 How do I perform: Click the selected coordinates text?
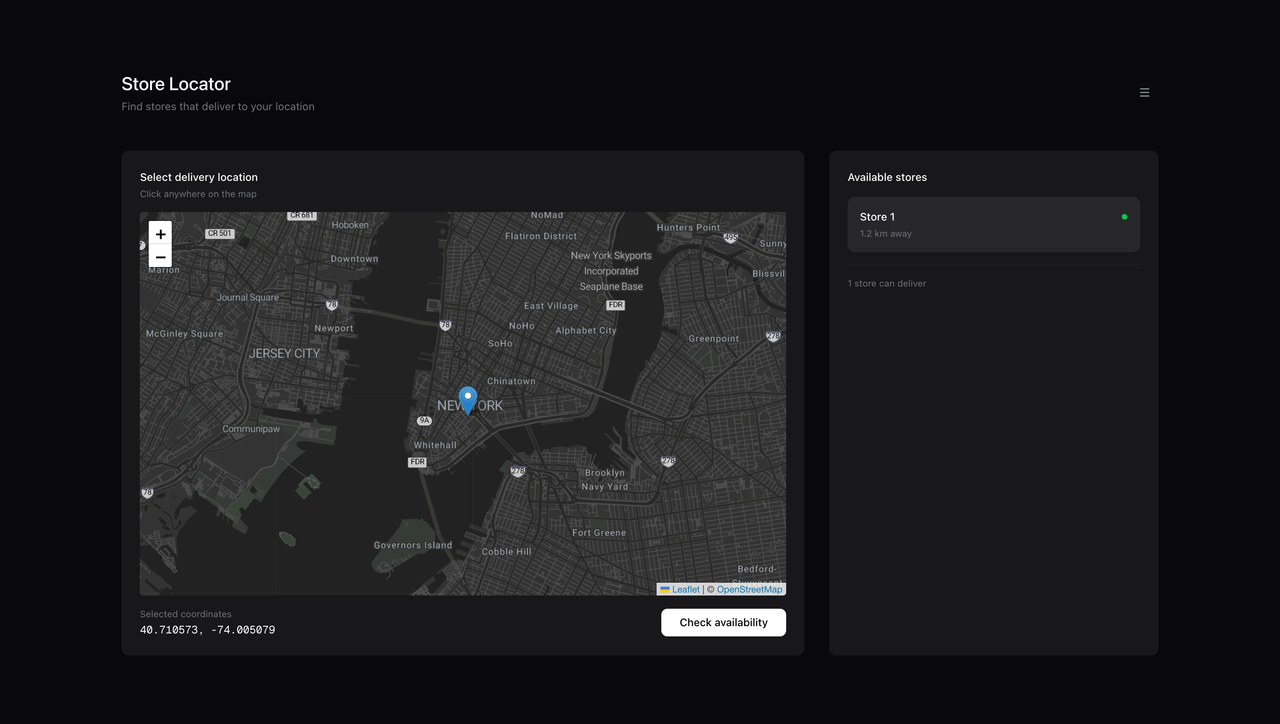click(x=207, y=629)
